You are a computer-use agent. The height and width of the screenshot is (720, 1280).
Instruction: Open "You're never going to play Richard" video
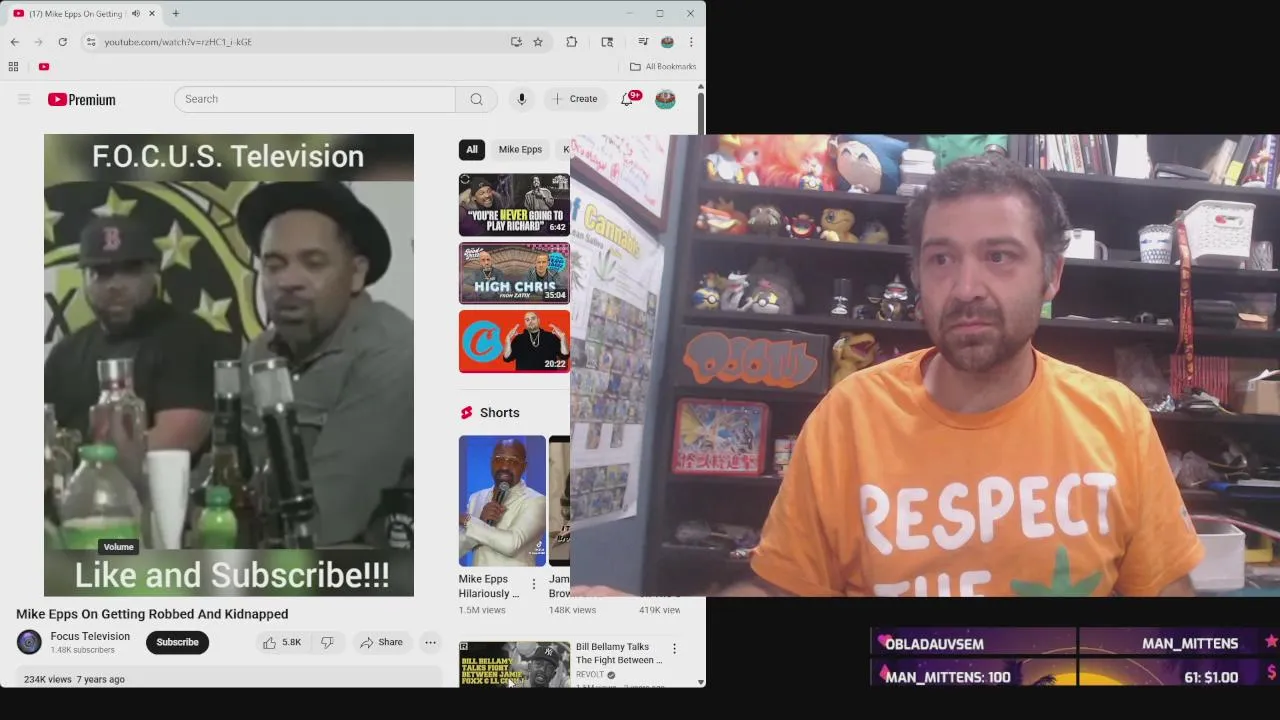pos(514,205)
